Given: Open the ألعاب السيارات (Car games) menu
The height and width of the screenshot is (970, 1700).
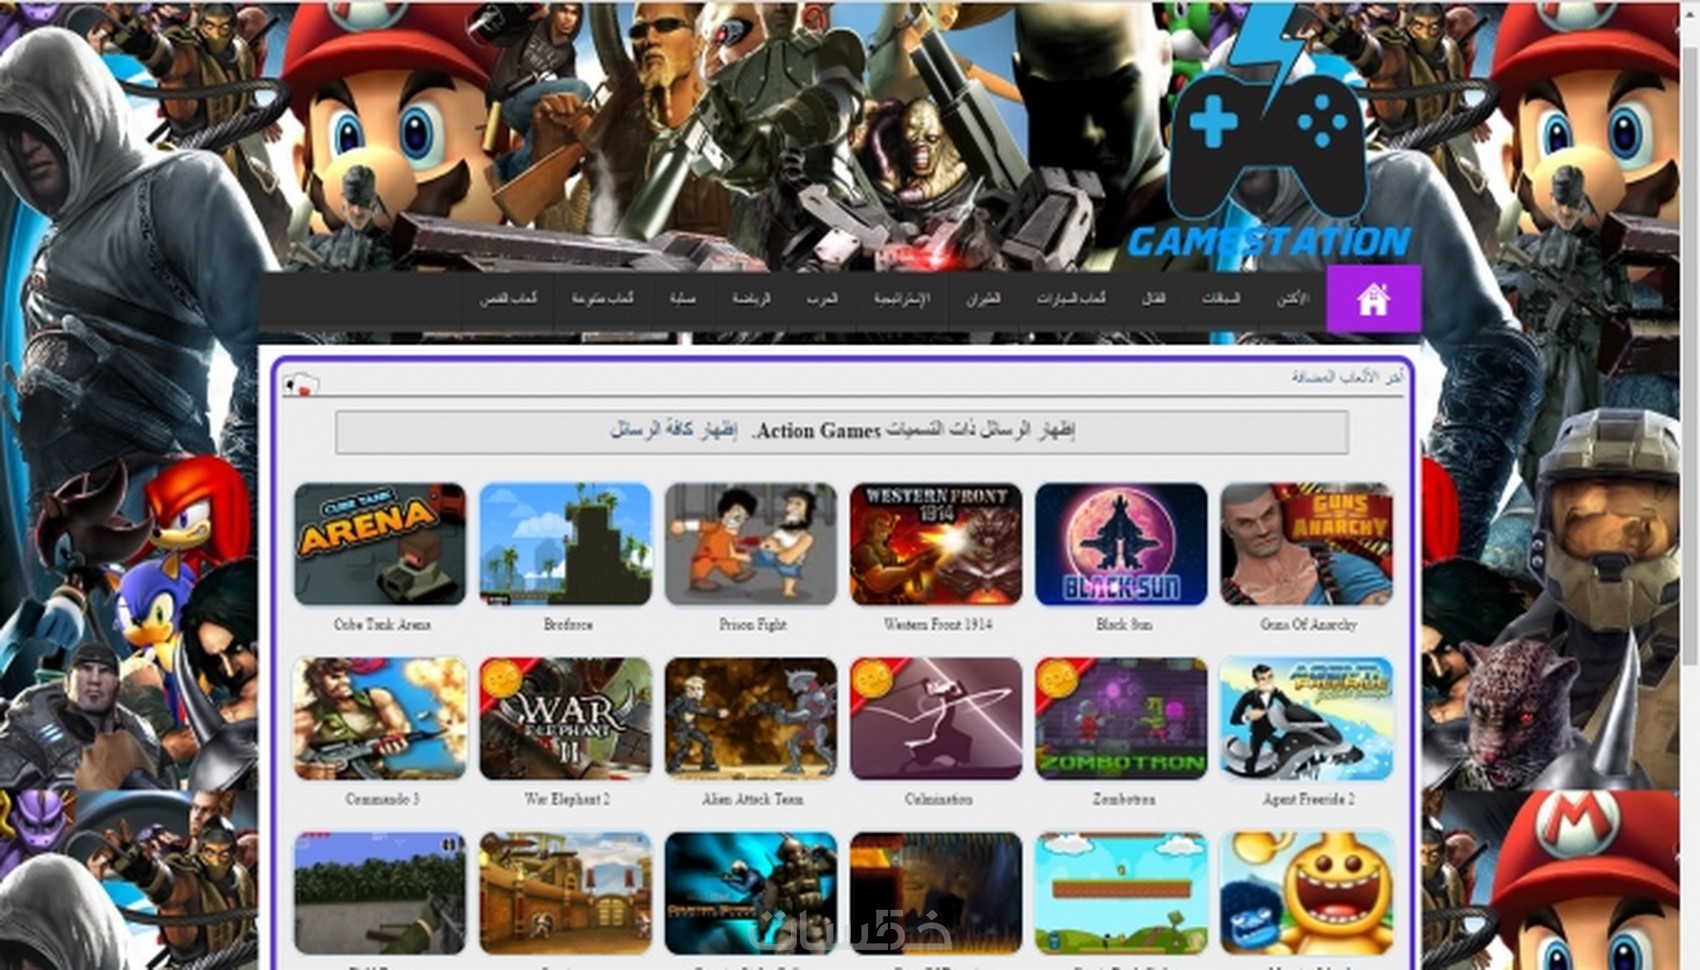Looking at the screenshot, I should [1070, 298].
